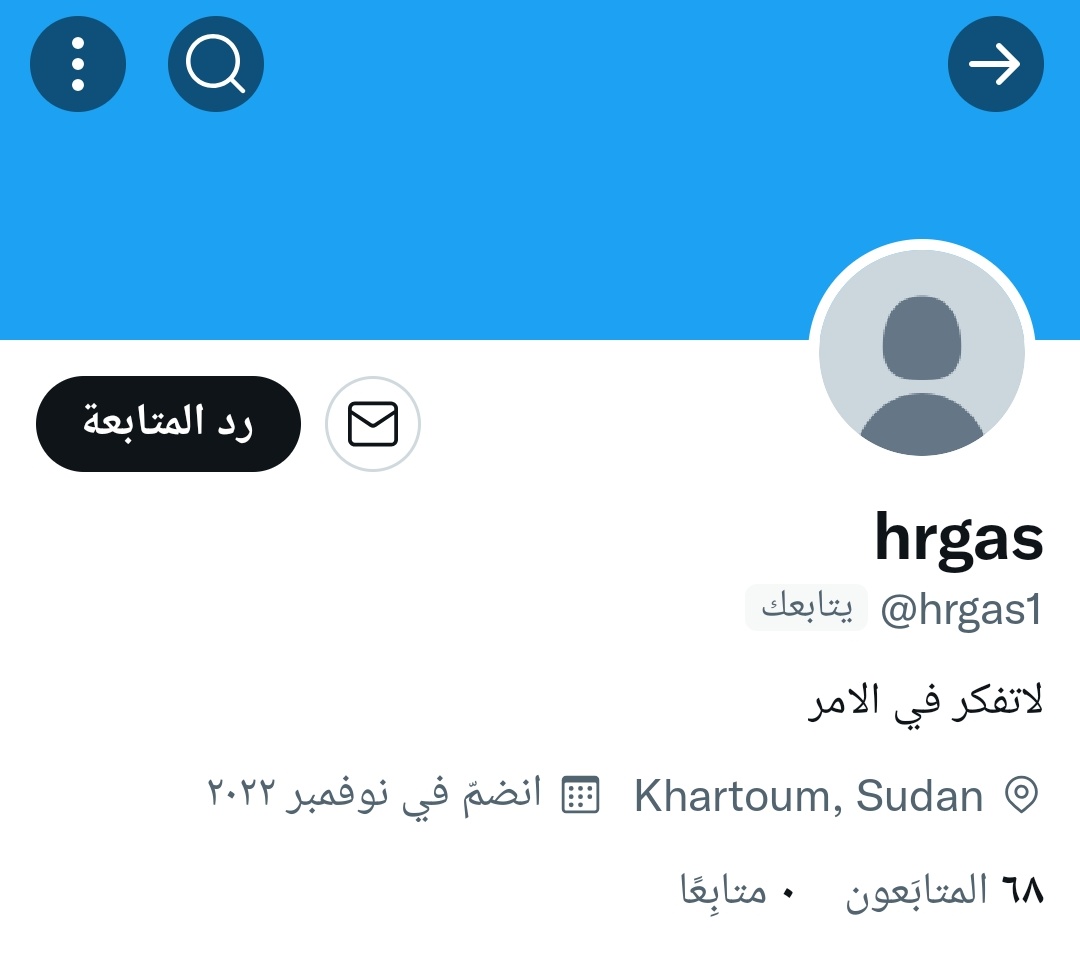The image size is (1080, 957).
Task: Open the three-dot more options menu
Action: [78, 64]
